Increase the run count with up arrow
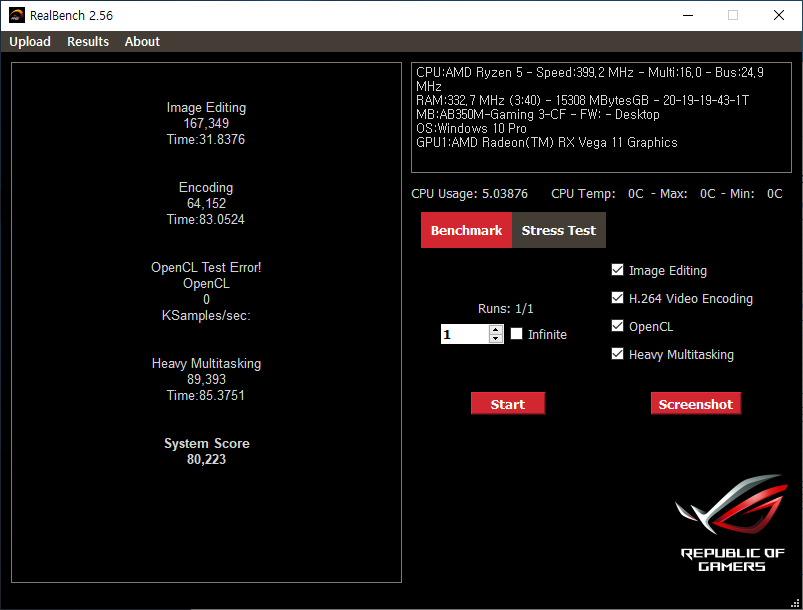 pyautogui.click(x=496, y=330)
